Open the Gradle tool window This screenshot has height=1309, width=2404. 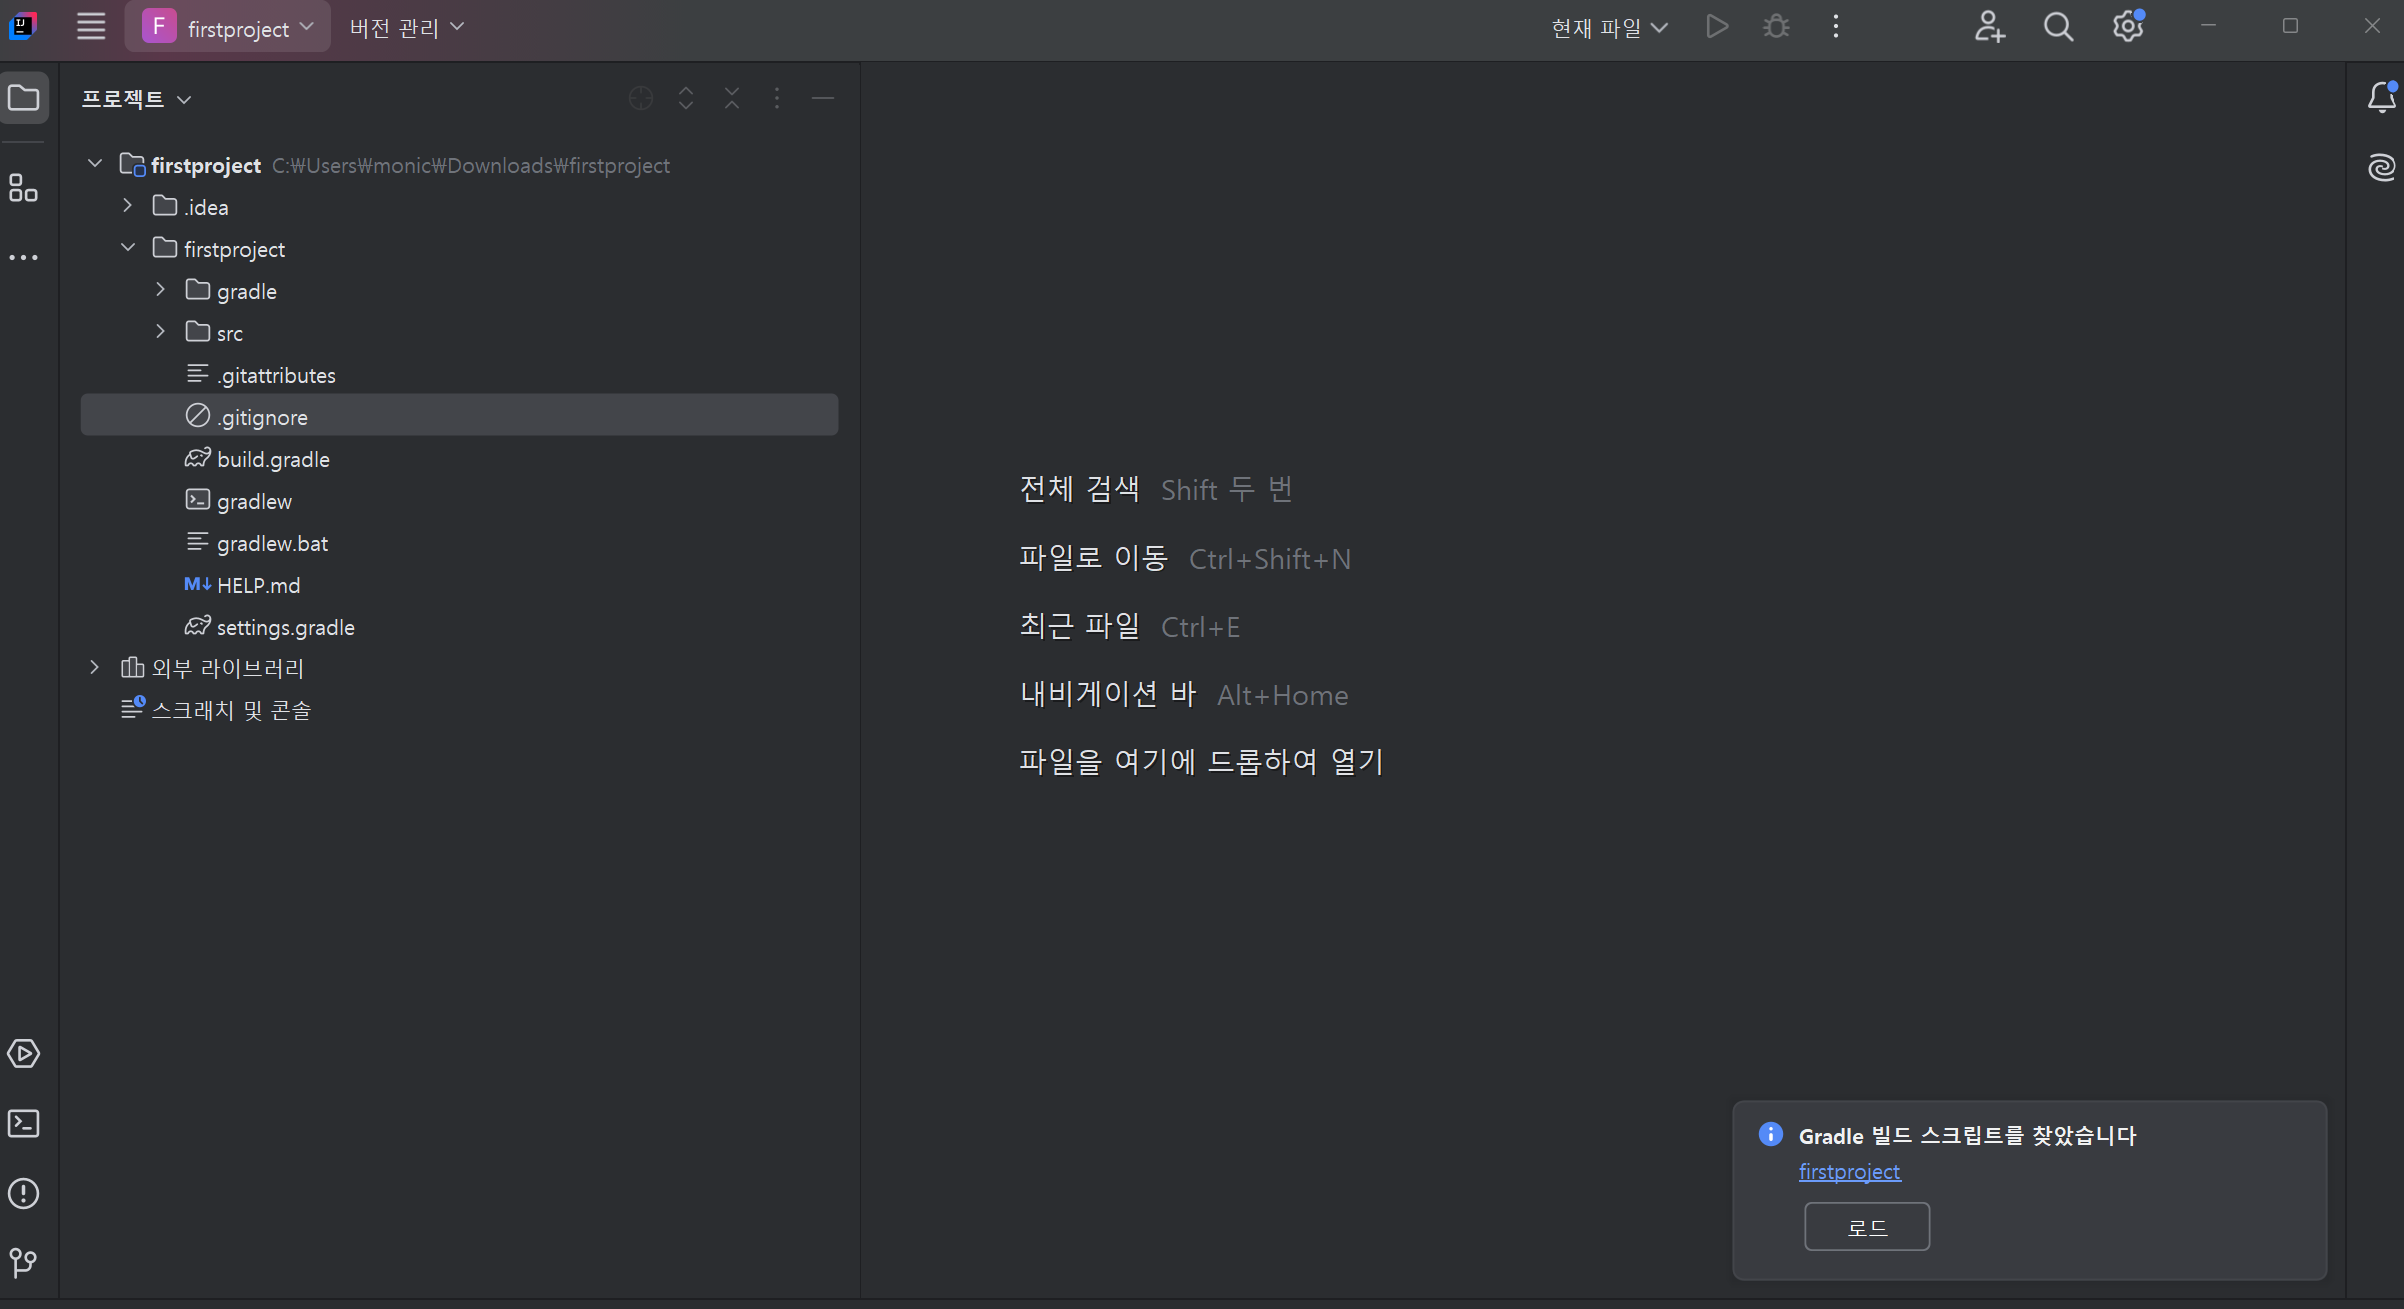tap(2381, 167)
